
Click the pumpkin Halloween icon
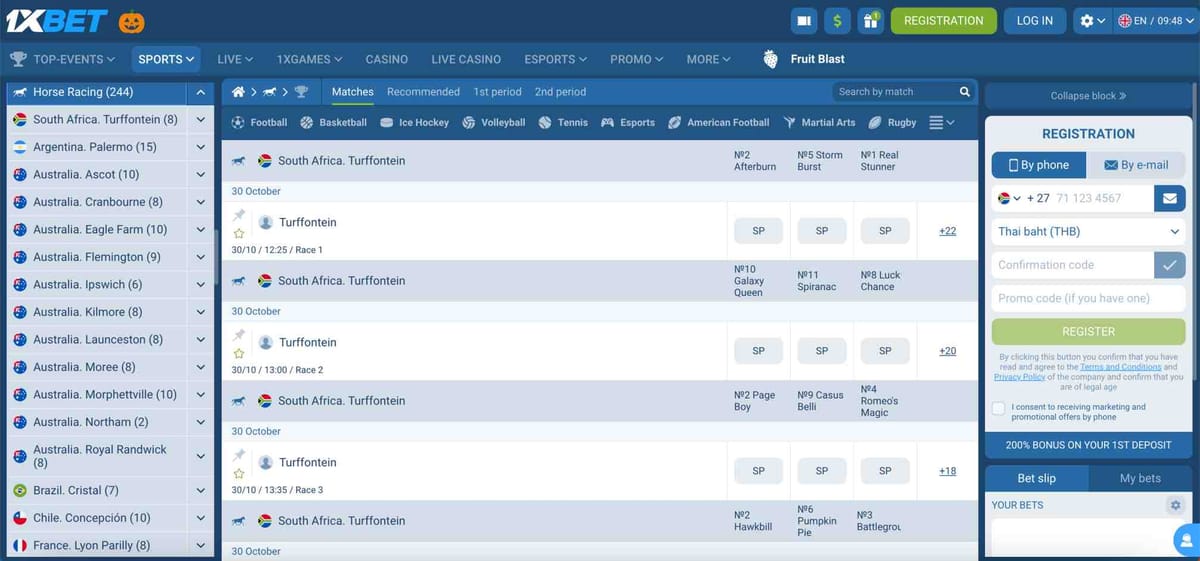coord(131,20)
